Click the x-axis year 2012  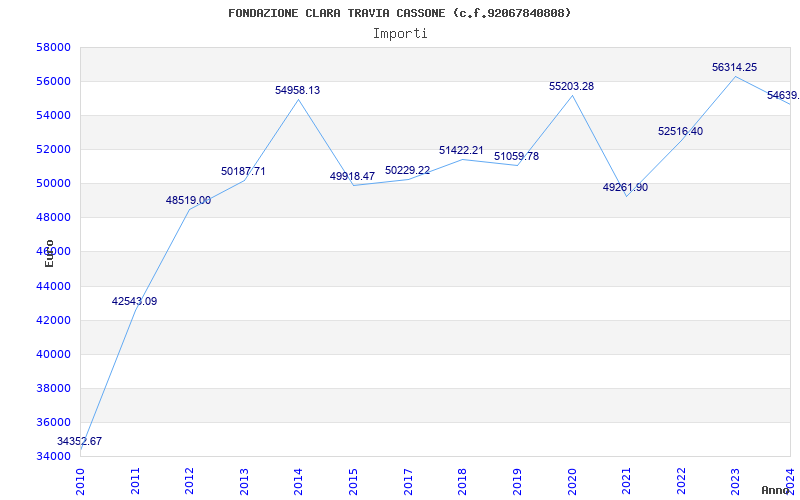click(x=189, y=482)
